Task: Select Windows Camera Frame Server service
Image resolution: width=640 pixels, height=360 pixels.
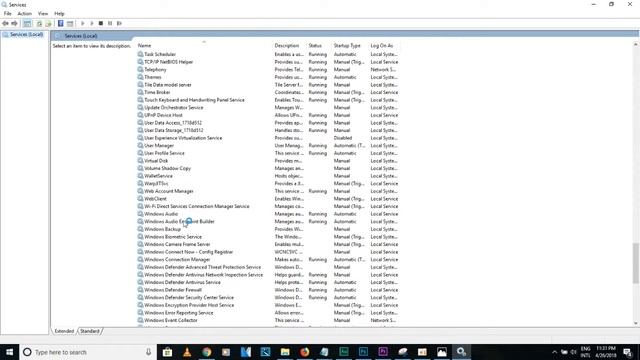Action: click(x=177, y=244)
